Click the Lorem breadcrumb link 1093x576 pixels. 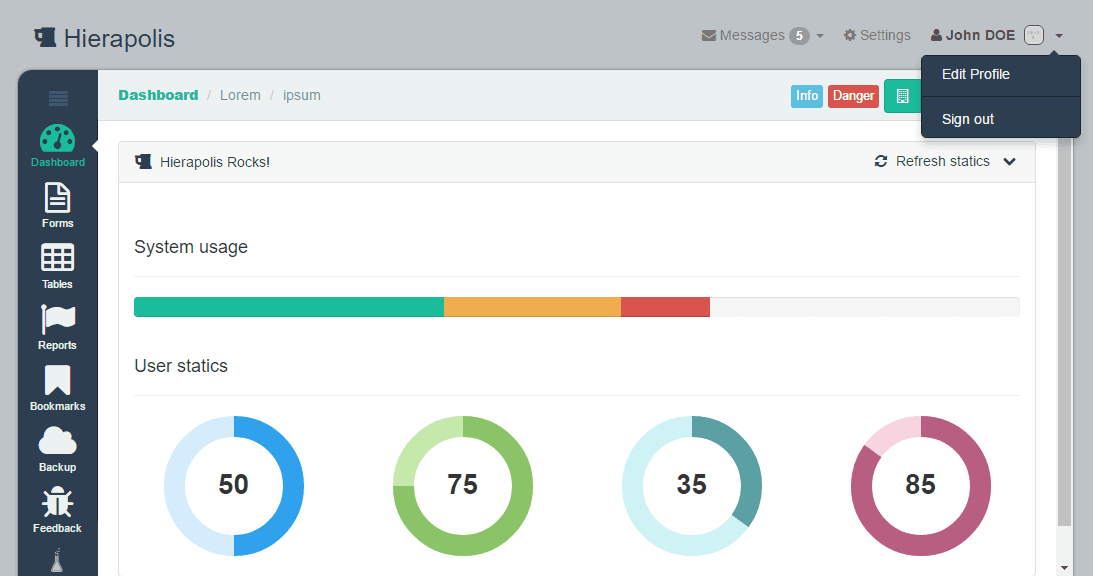click(240, 96)
